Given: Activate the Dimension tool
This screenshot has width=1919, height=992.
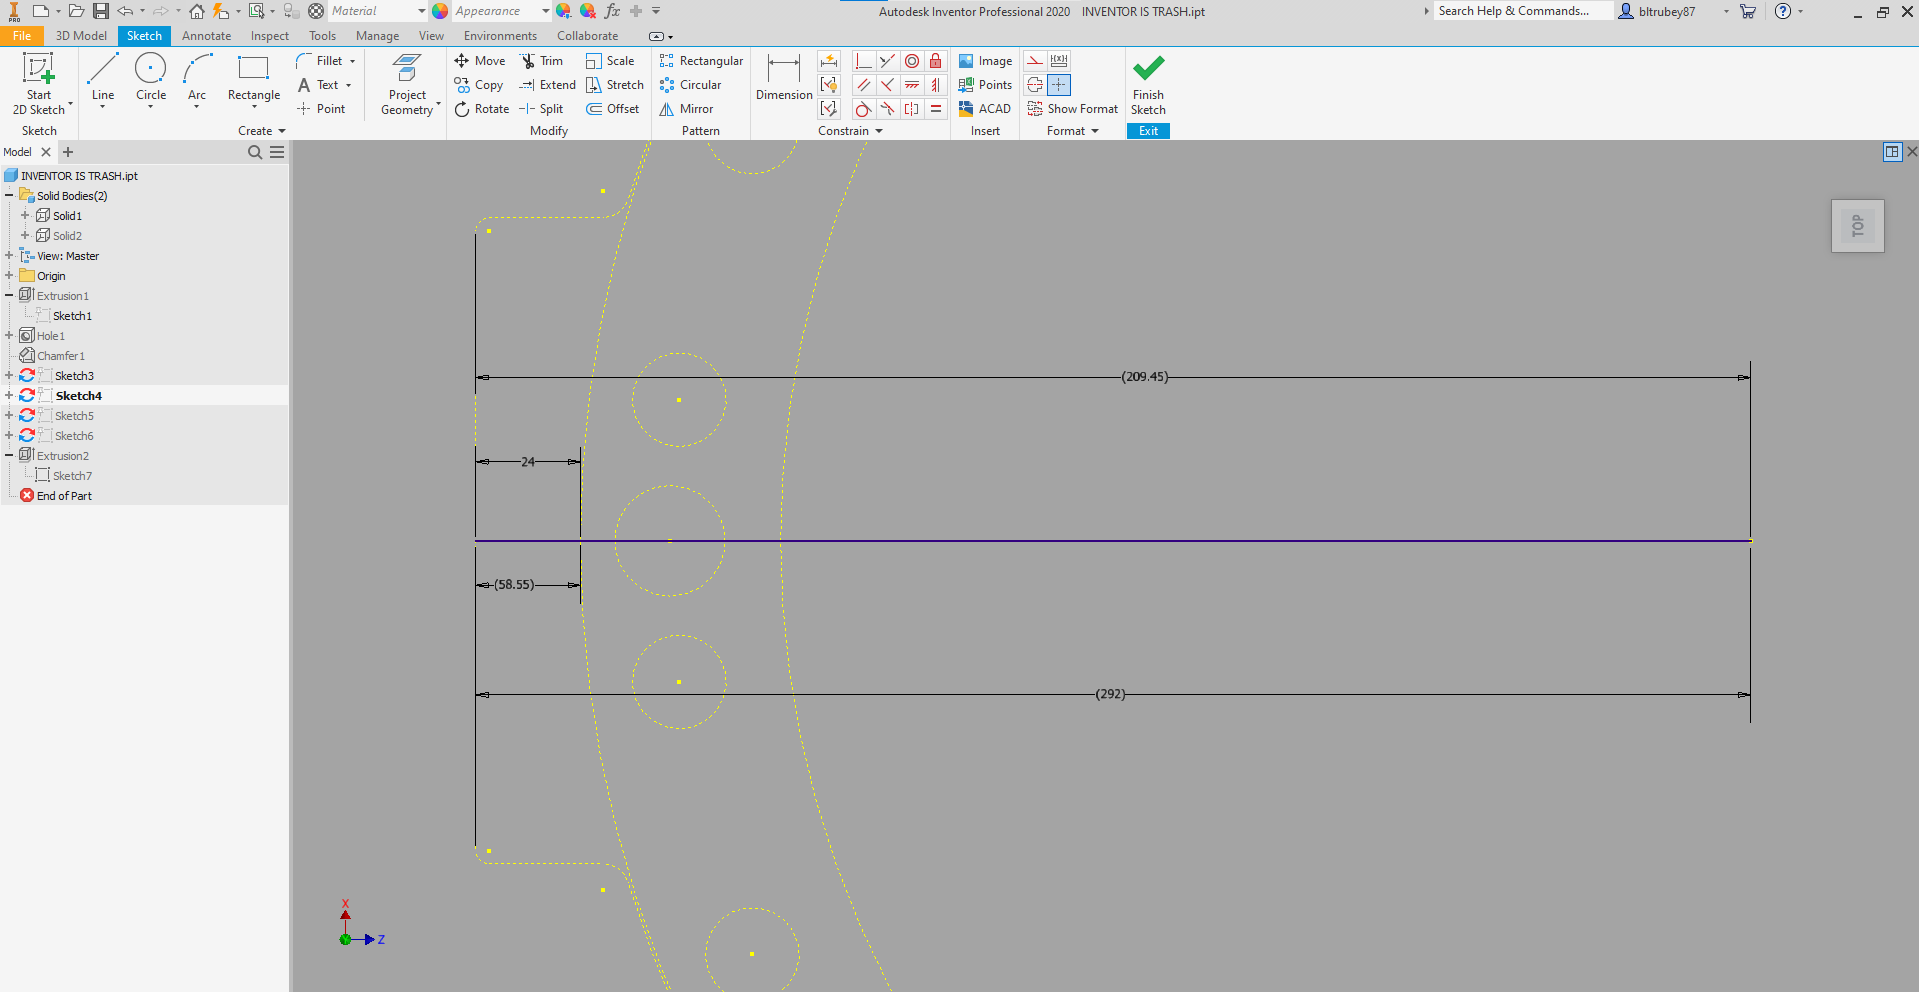Looking at the screenshot, I should point(783,80).
